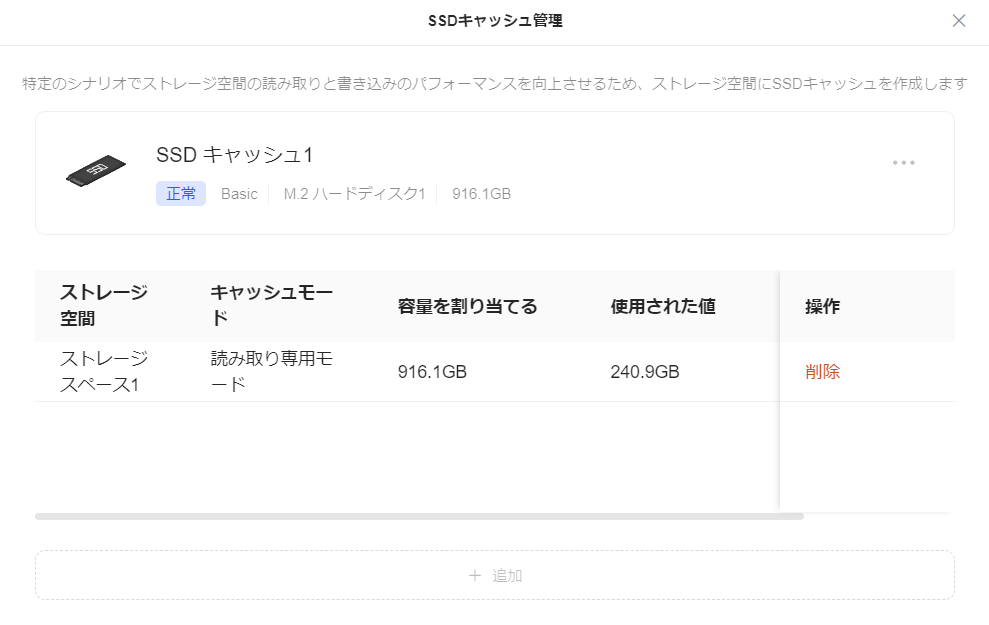Click the plus icon beside 追加
This screenshot has width=989, height=625.
475,575
